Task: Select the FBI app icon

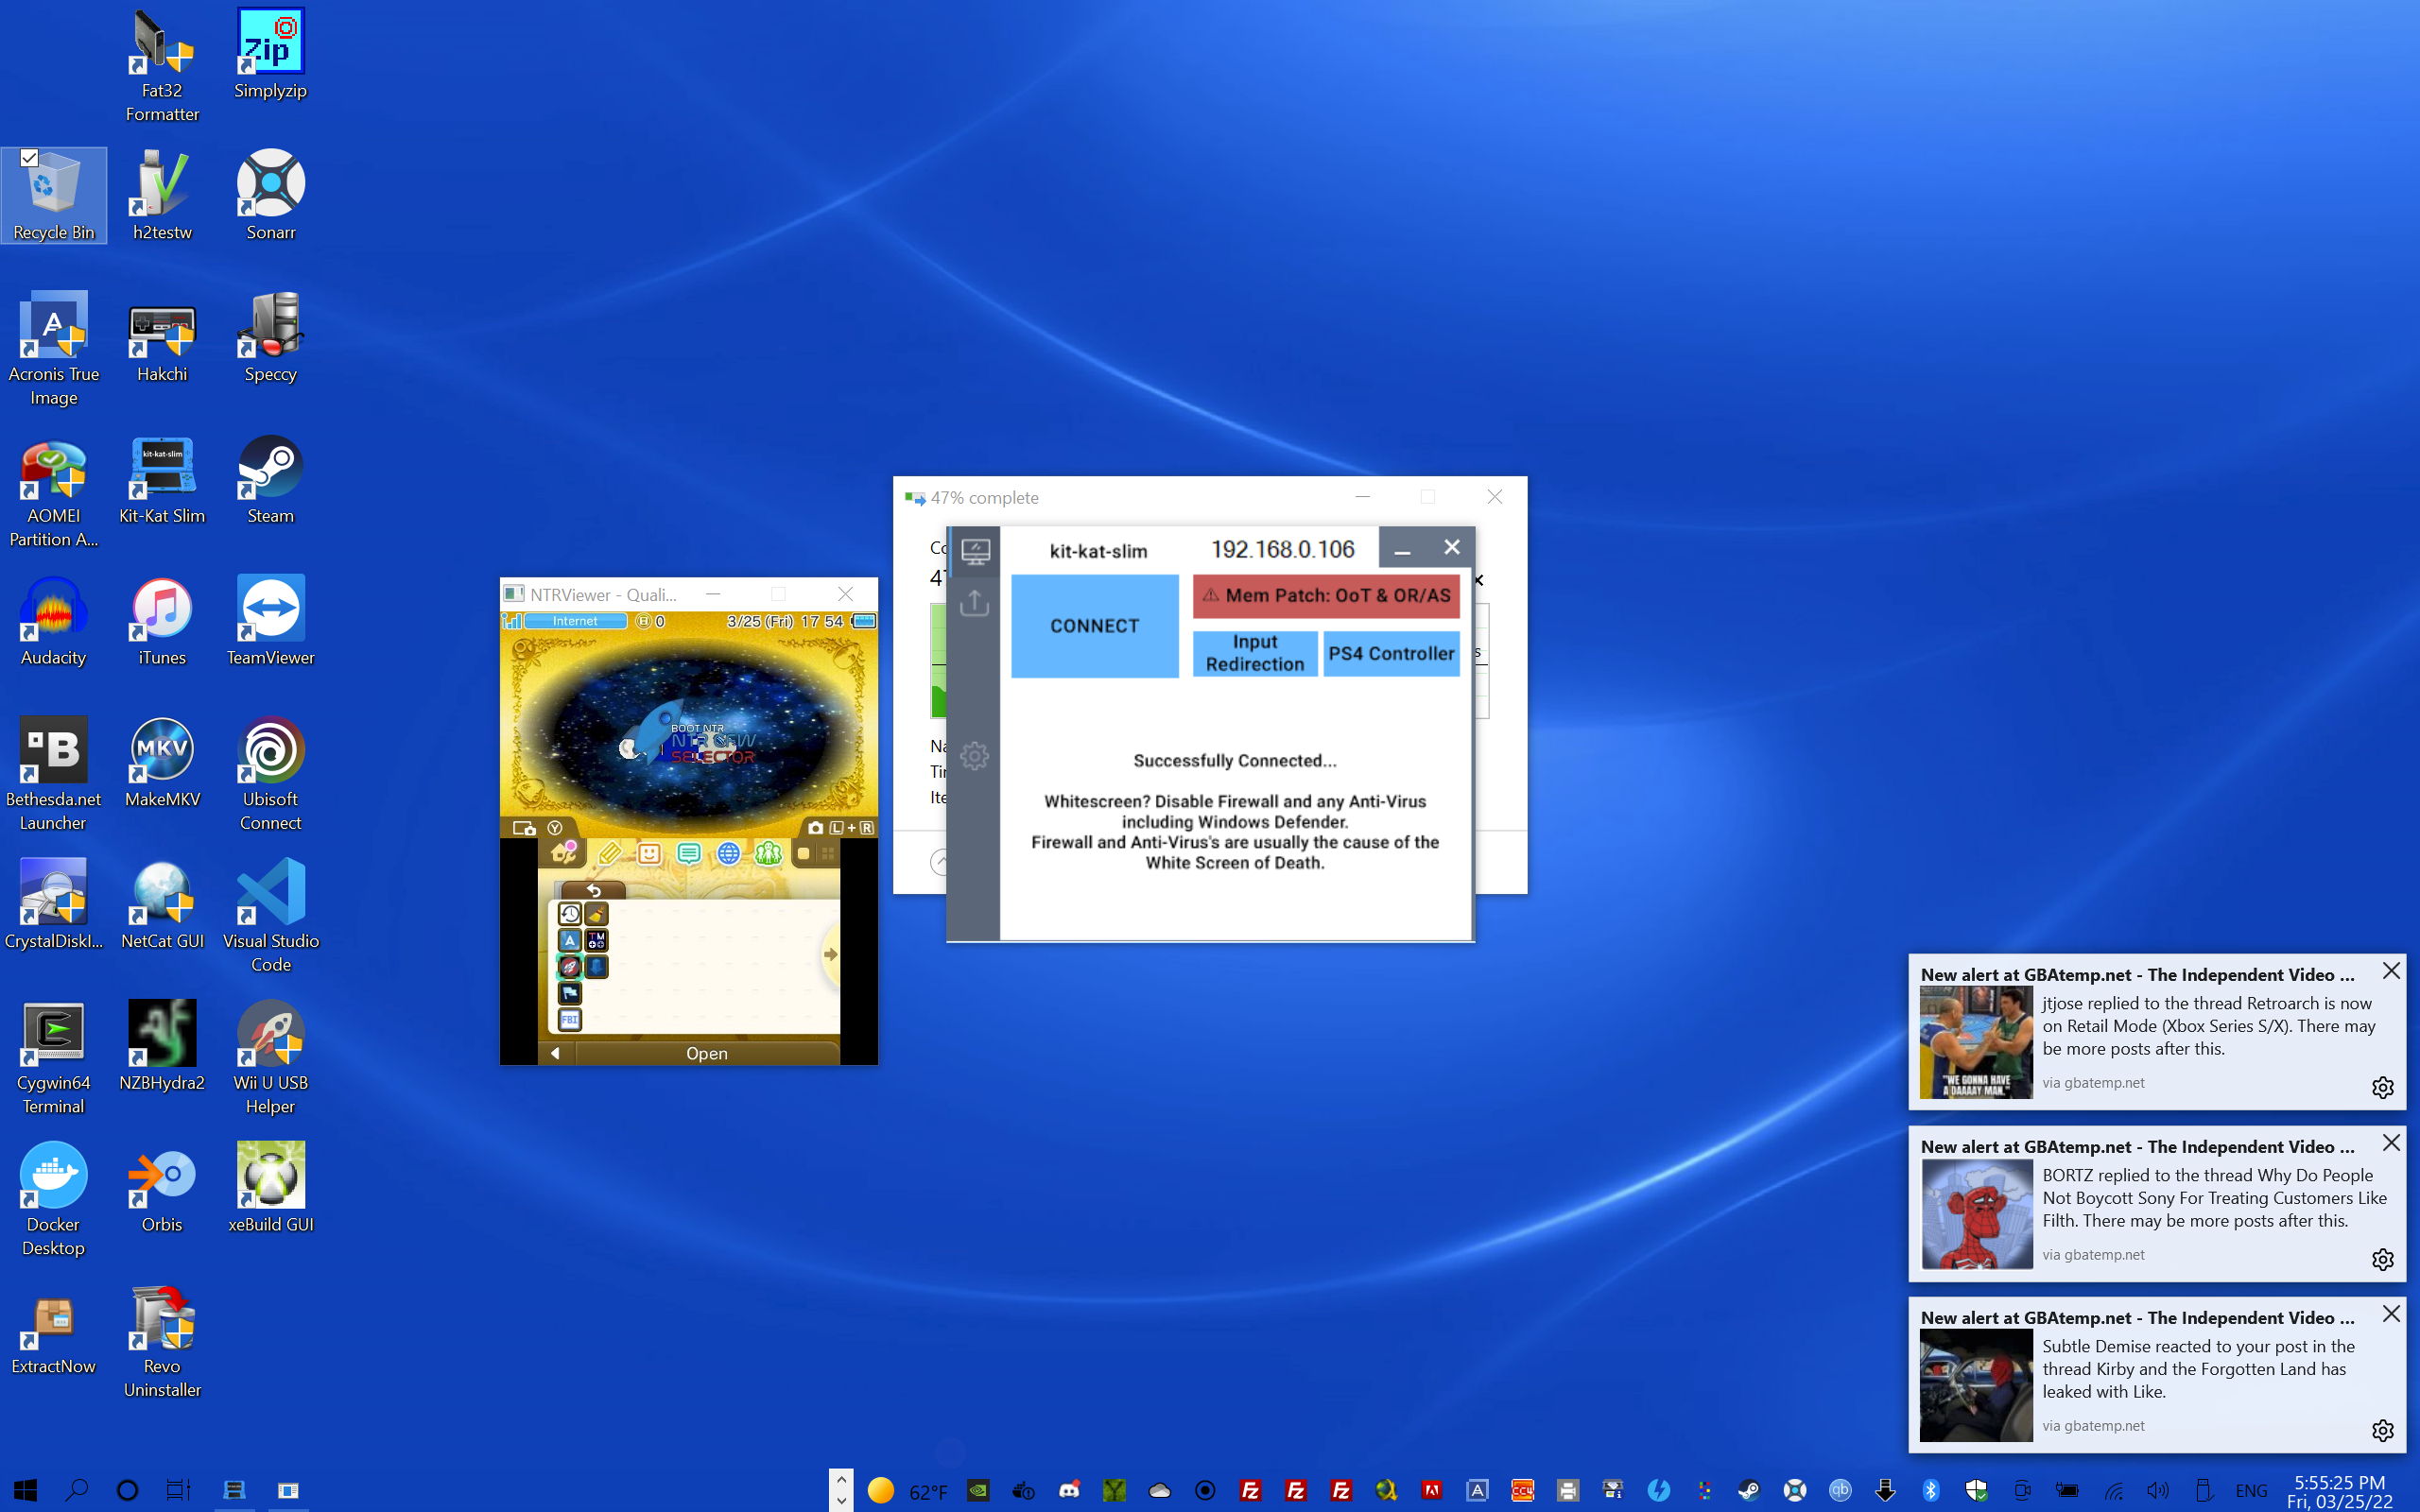Action: 570,1020
